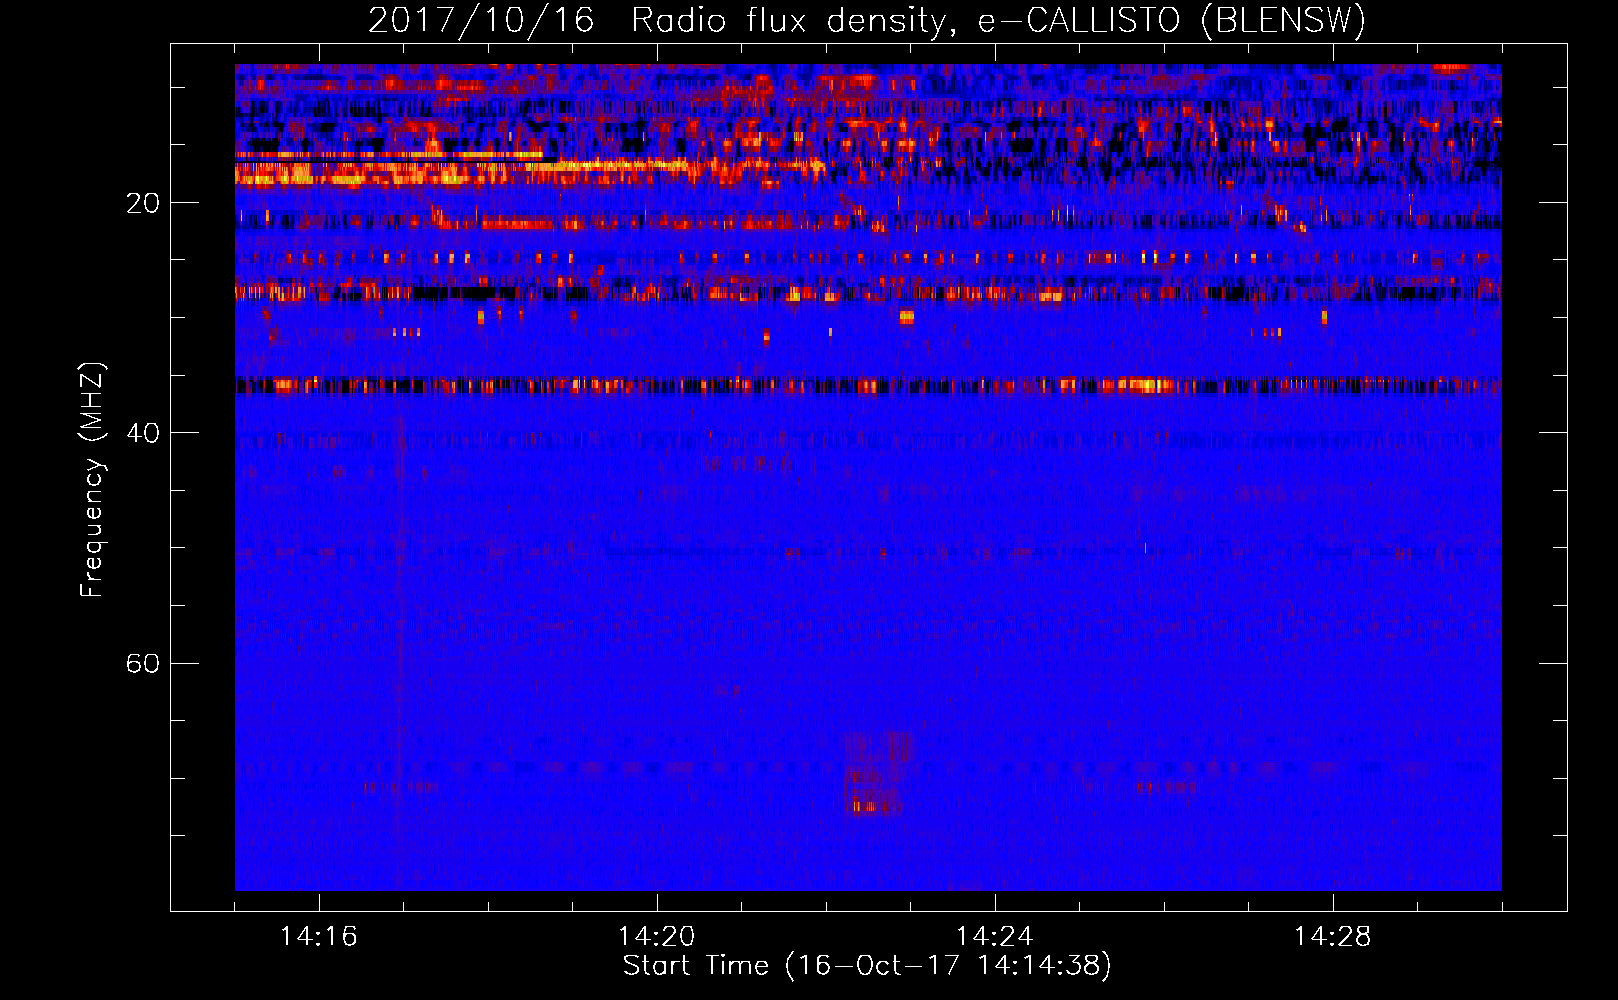Click the plot title "2017/10/16 Radio flux density, e-CALLISTO (BLENSW)"
The image size is (1618, 1000).
(867, 20)
